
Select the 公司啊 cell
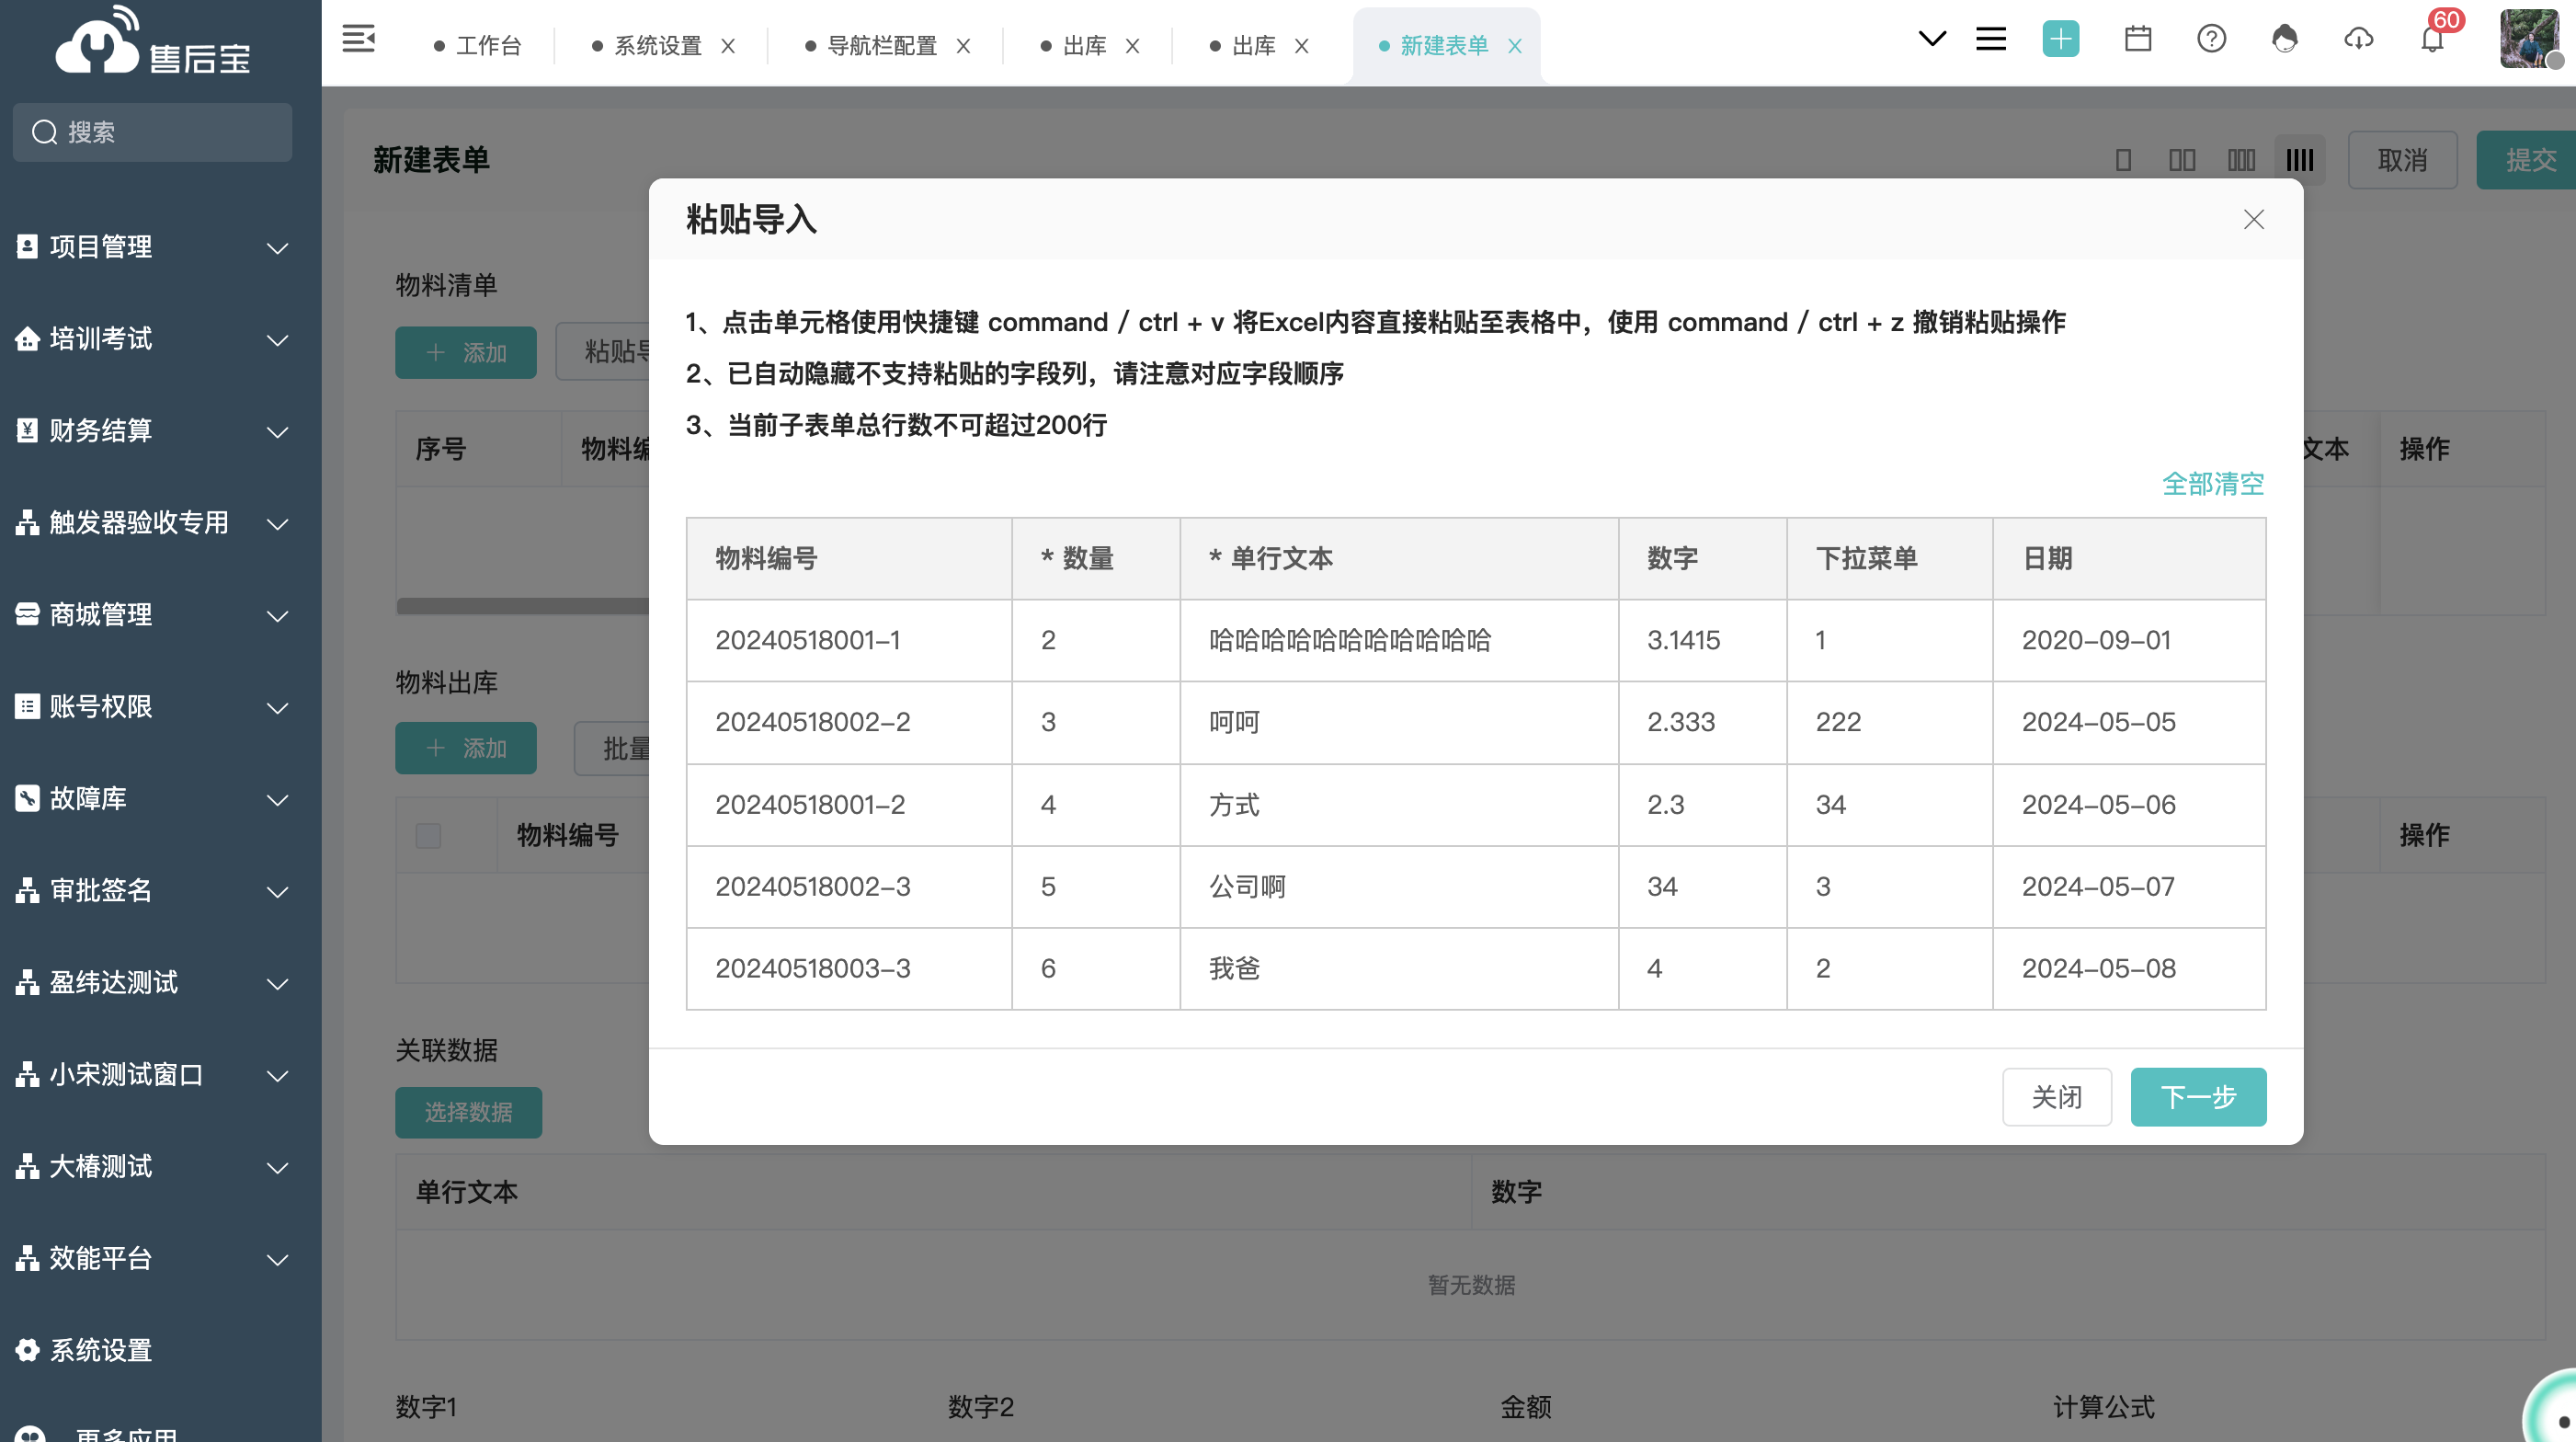point(1399,887)
